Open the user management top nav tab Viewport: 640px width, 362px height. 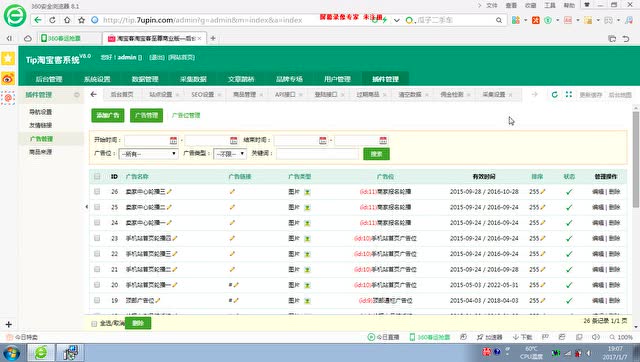(x=337, y=79)
